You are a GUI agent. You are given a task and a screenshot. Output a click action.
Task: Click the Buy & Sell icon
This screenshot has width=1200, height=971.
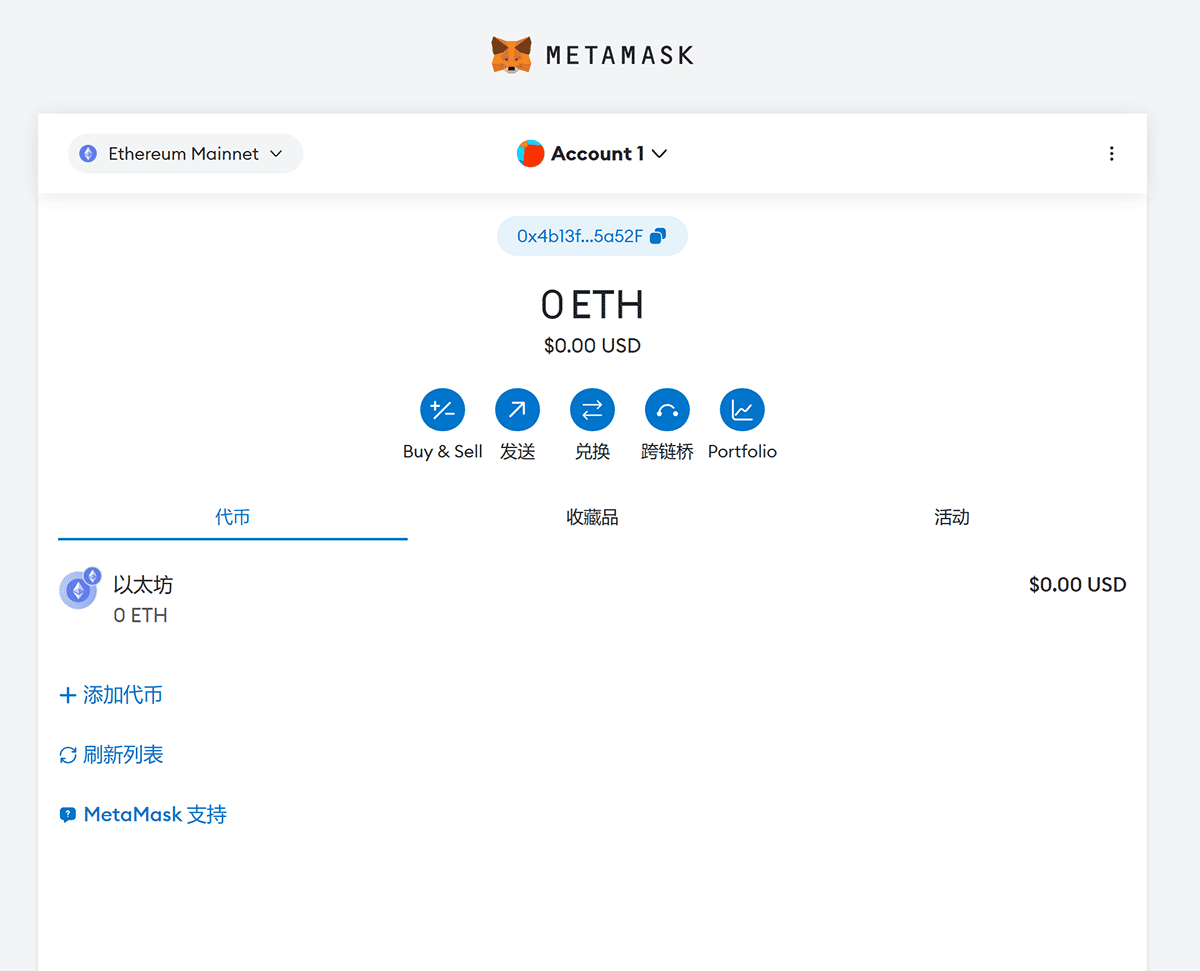pos(442,410)
